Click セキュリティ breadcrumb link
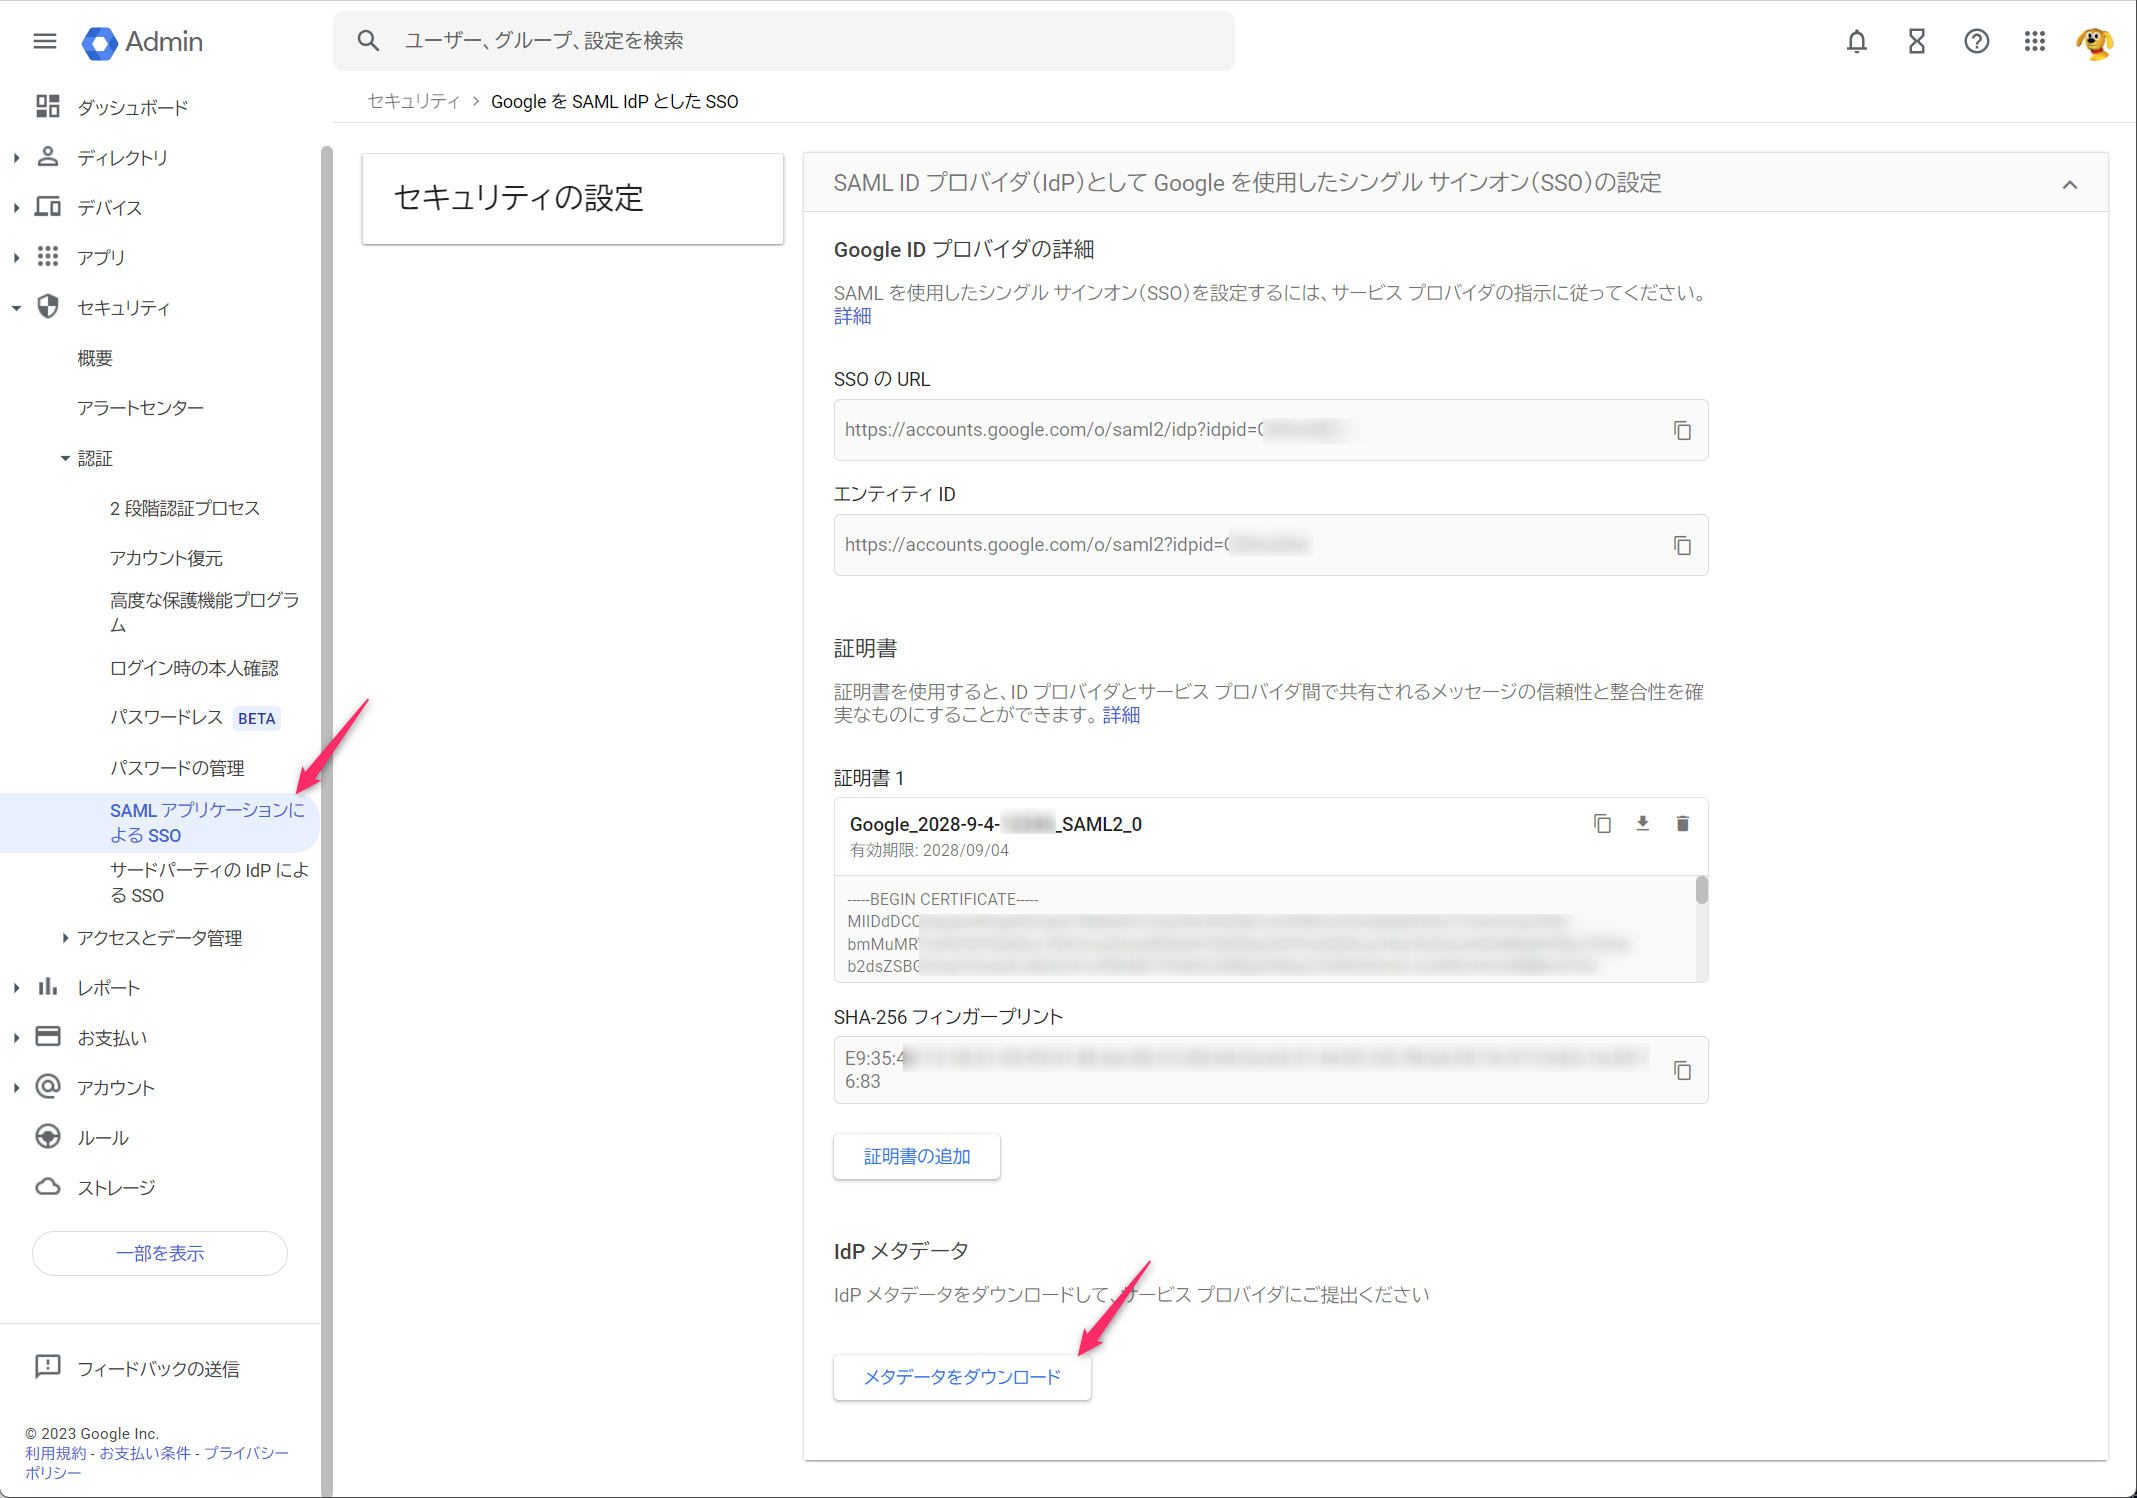Viewport: 2137px width, 1498px height. (x=413, y=101)
